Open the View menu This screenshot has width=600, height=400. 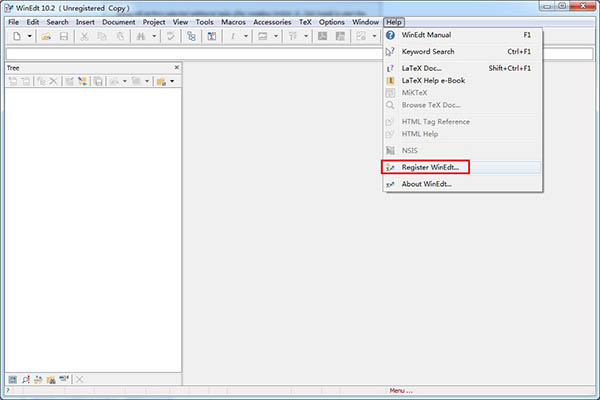click(180, 22)
